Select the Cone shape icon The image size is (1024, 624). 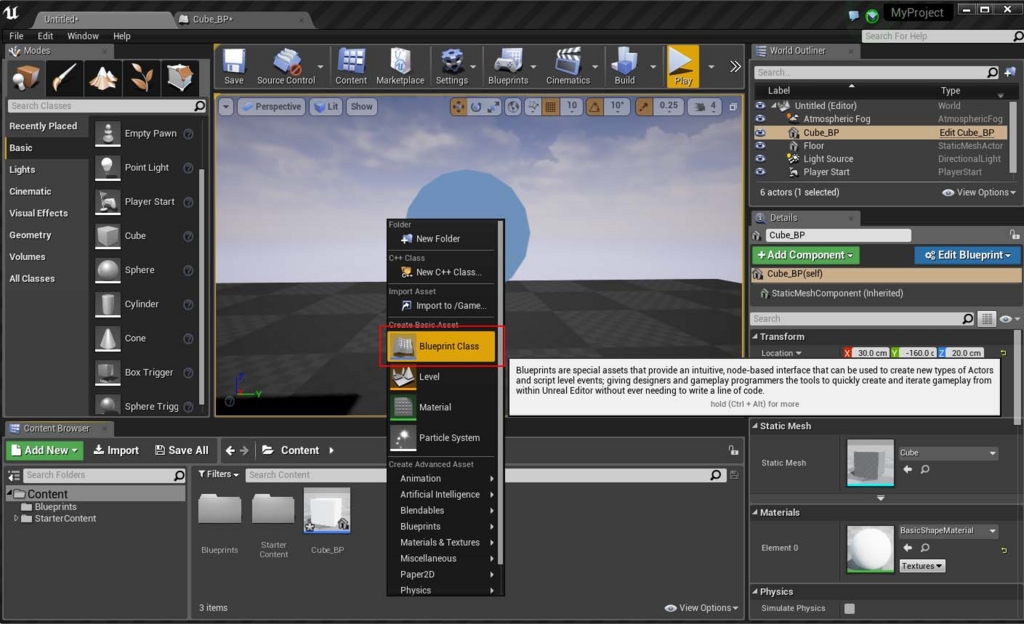point(108,338)
